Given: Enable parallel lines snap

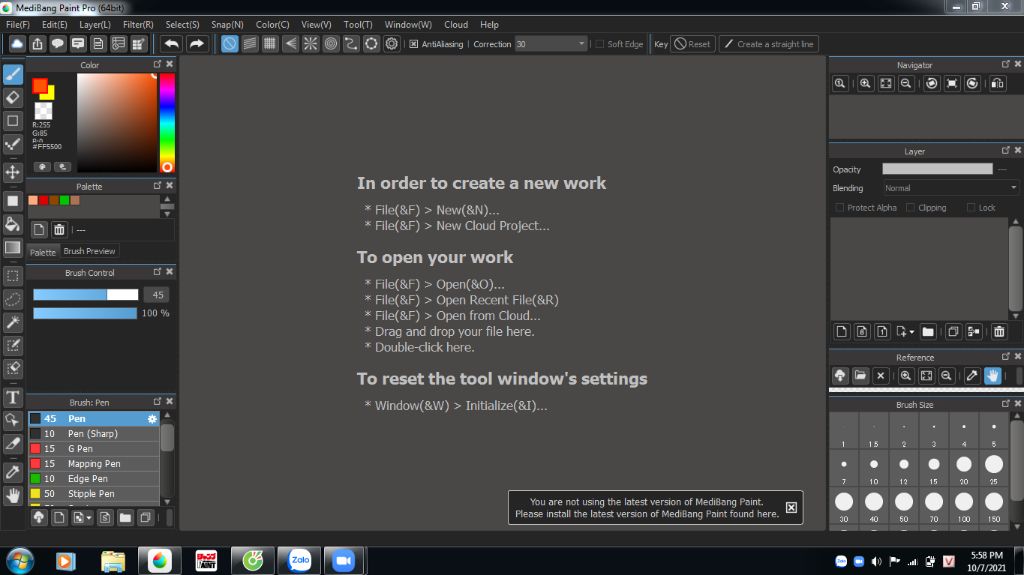Looking at the screenshot, I should (x=249, y=44).
